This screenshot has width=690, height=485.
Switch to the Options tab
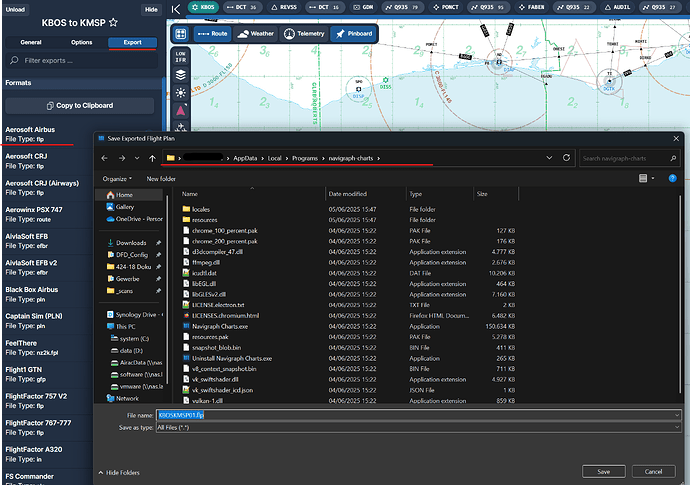(81, 43)
